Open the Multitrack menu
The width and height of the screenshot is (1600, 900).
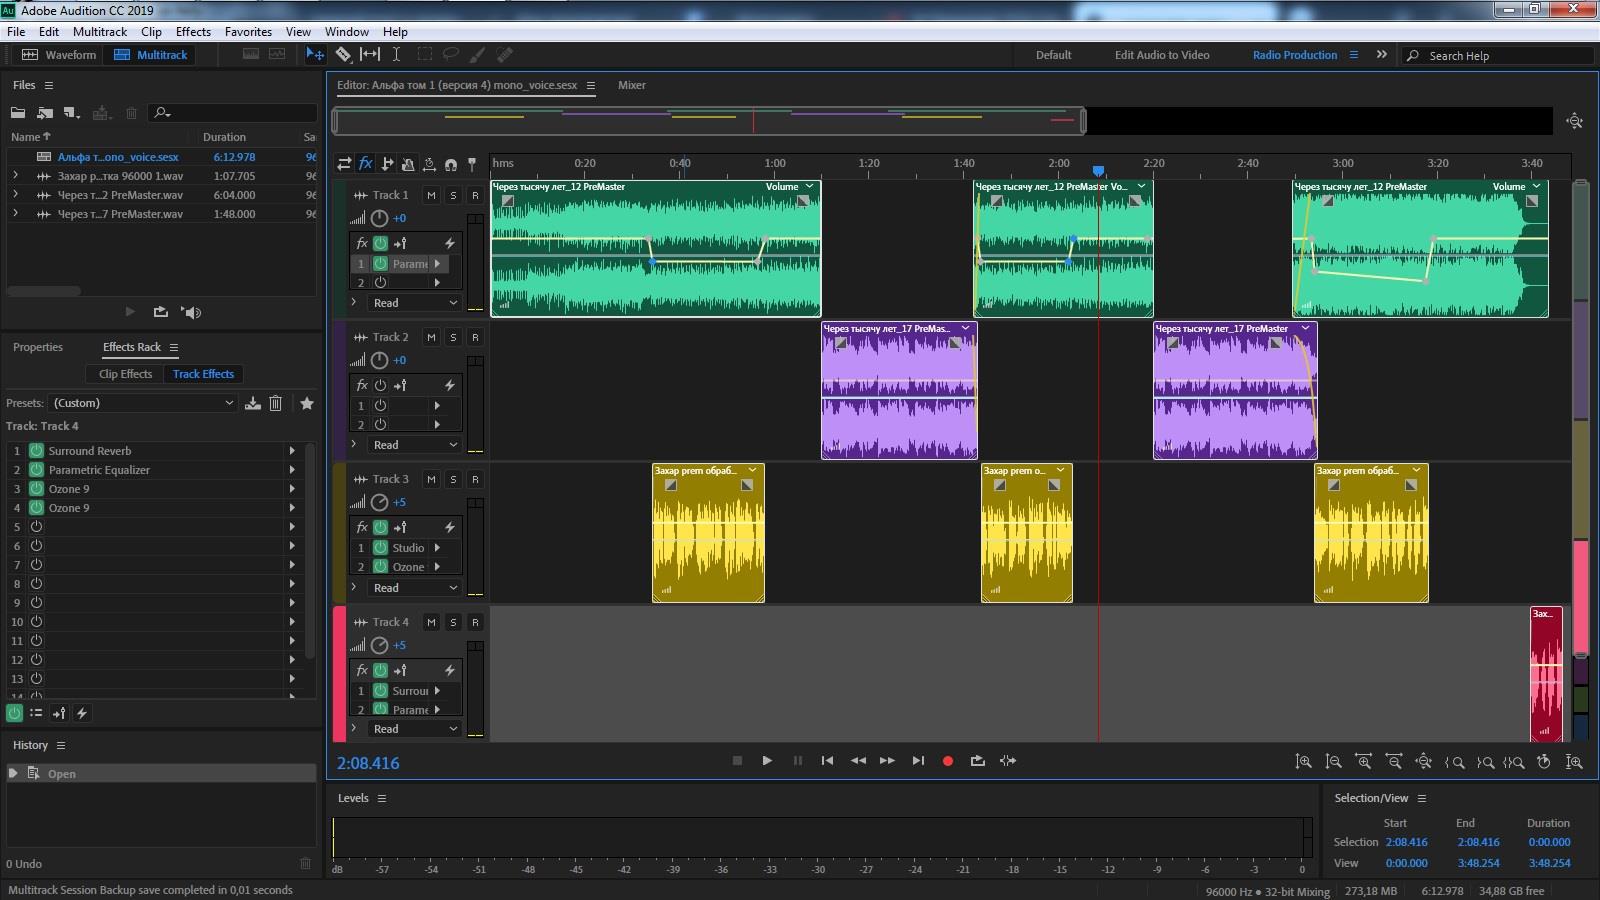(99, 32)
